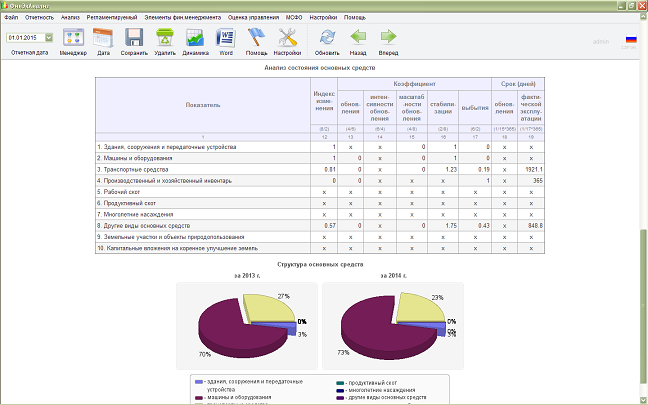This screenshot has width=648, height=405.
Task: Open the Регламентируемый menu
Action: click(x=112, y=17)
